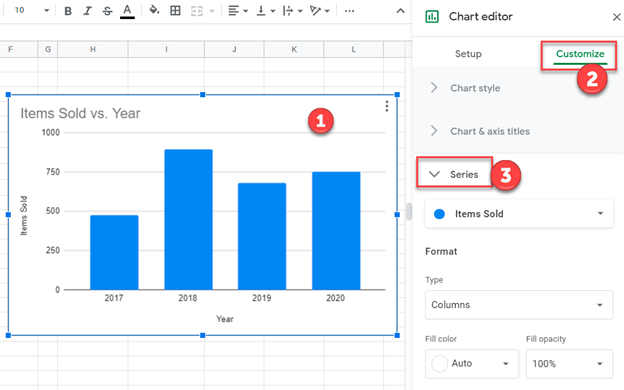Image resolution: width=624 pixels, height=390 pixels.
Task: Select column header J
Action: (x=234, y=49)
